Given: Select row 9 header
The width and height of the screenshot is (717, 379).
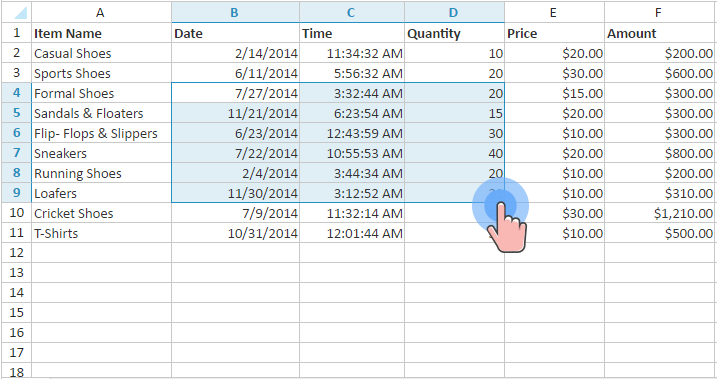Looking at the screenshot, I should click(16, 193).
